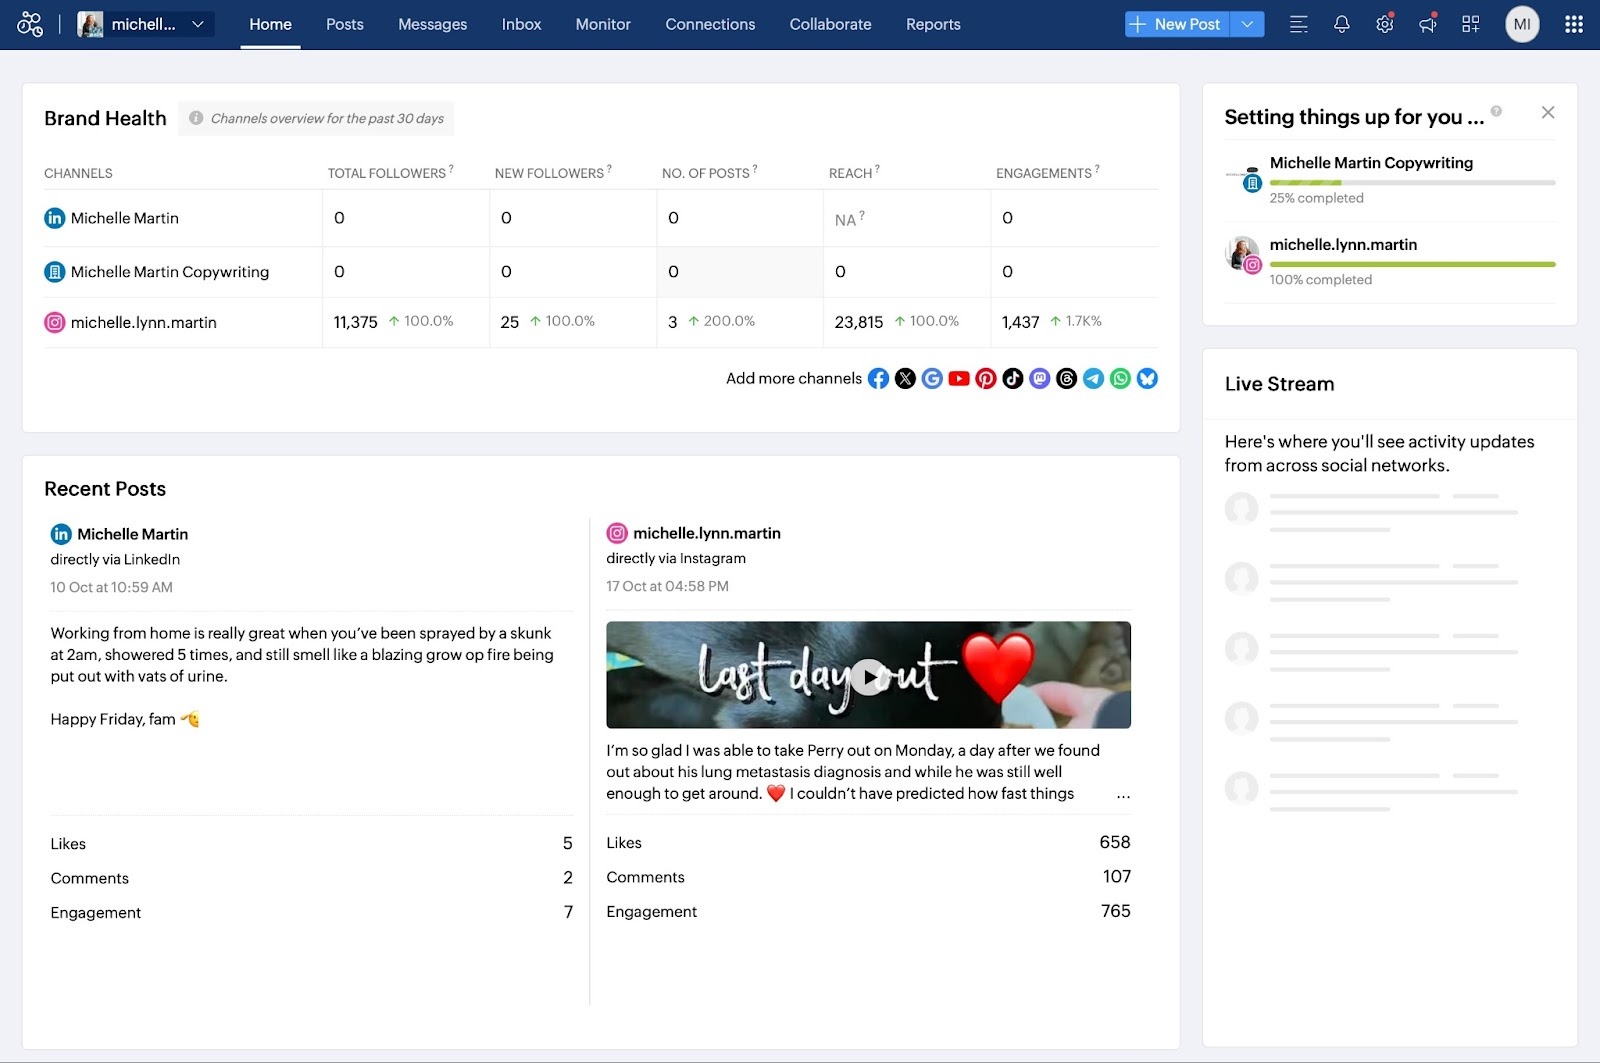
Task: Click the 25% completed progress bar
Action: coord(1411,182)
